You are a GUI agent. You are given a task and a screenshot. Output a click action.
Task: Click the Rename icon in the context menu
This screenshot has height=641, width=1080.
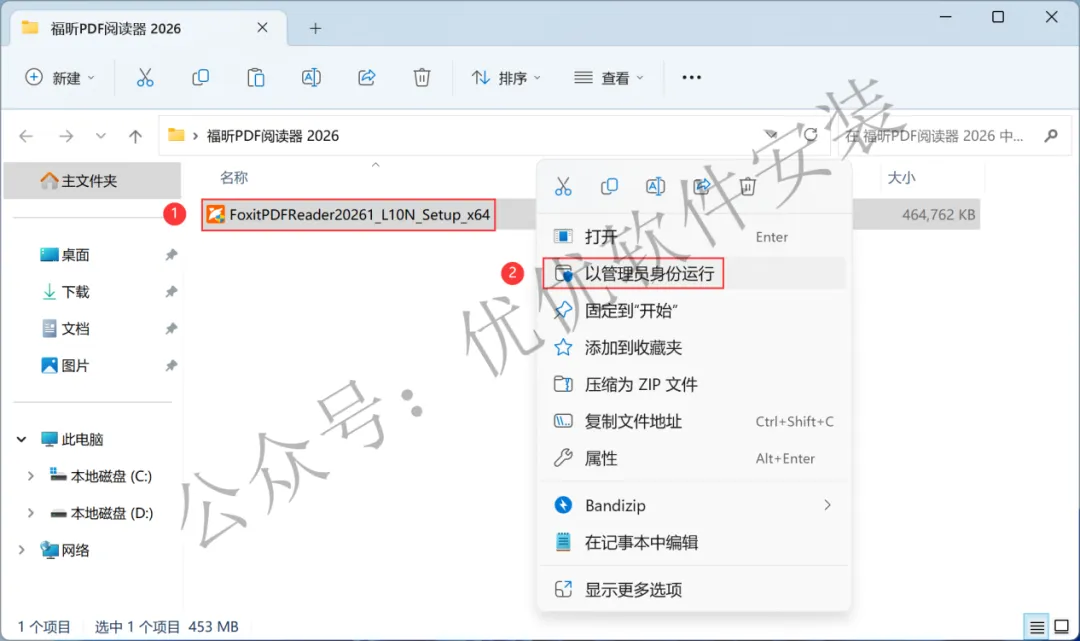coord(656,187)
